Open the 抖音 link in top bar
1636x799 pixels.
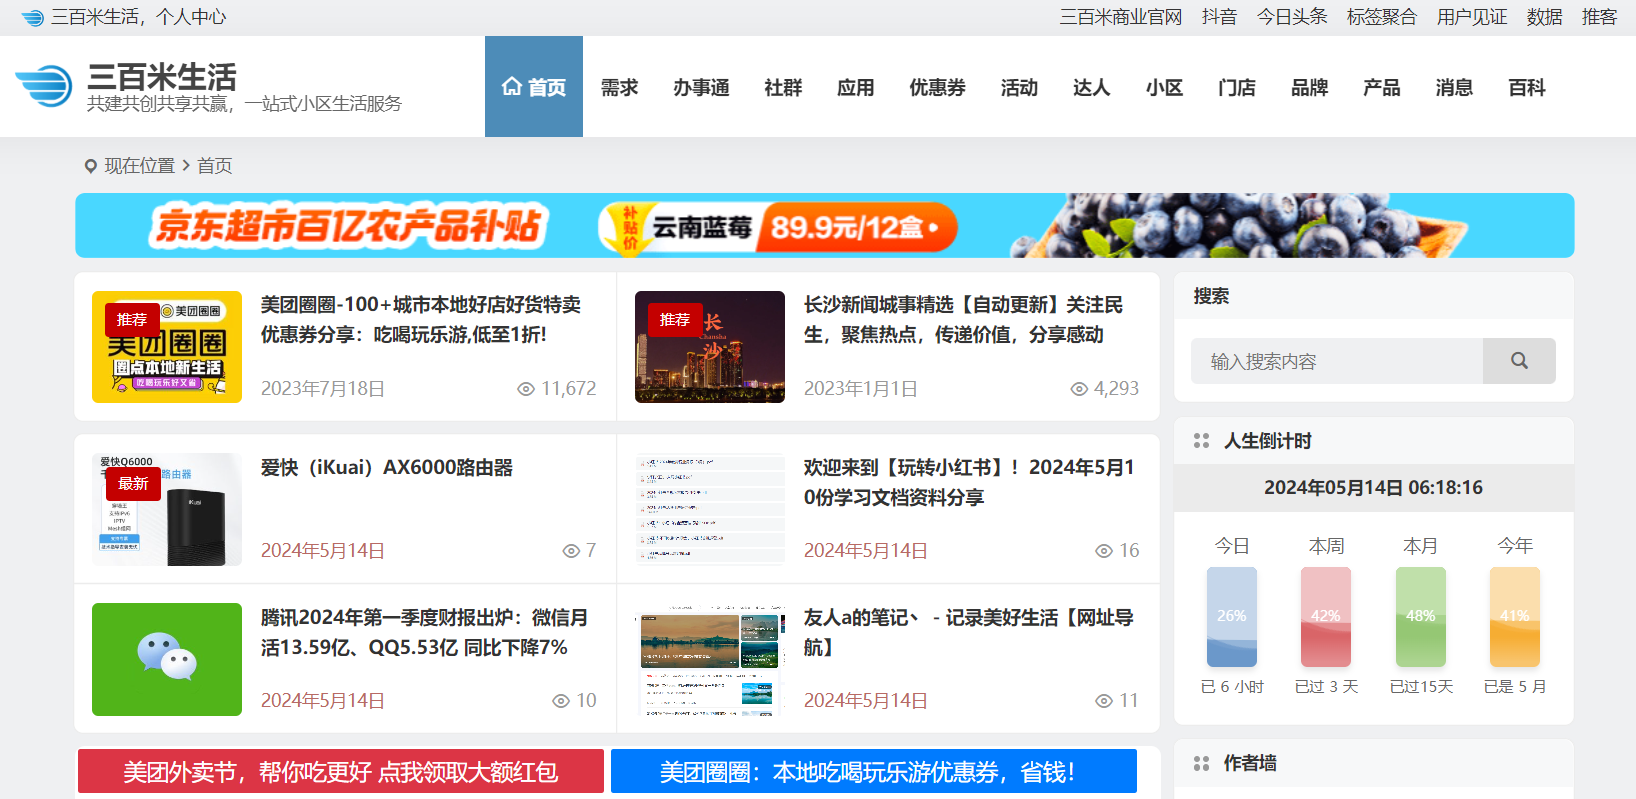coord(1219,17)
